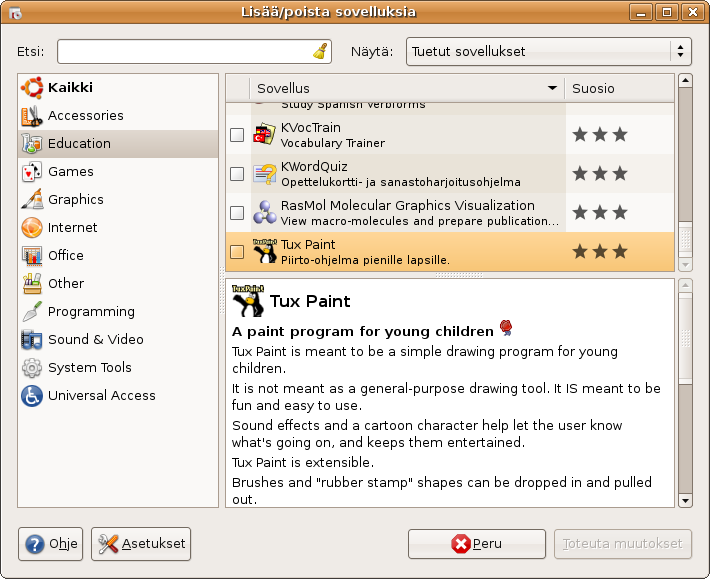Viewport: 710px width, 579px height.
Task: Select the Sound & Video category
Action: pos(118,340)
